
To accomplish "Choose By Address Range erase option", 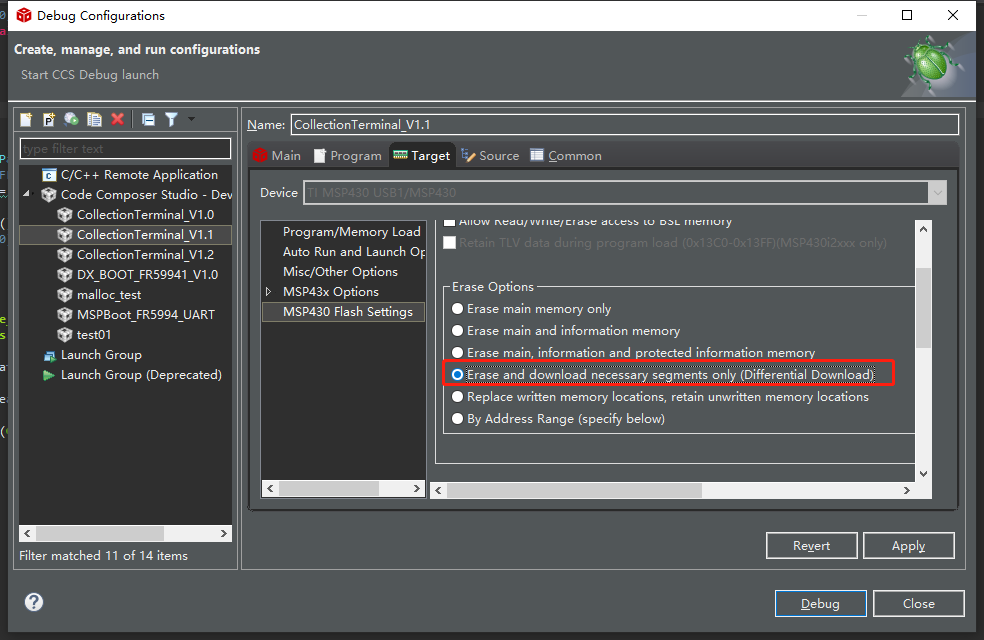I will click(x=457, y=419).
